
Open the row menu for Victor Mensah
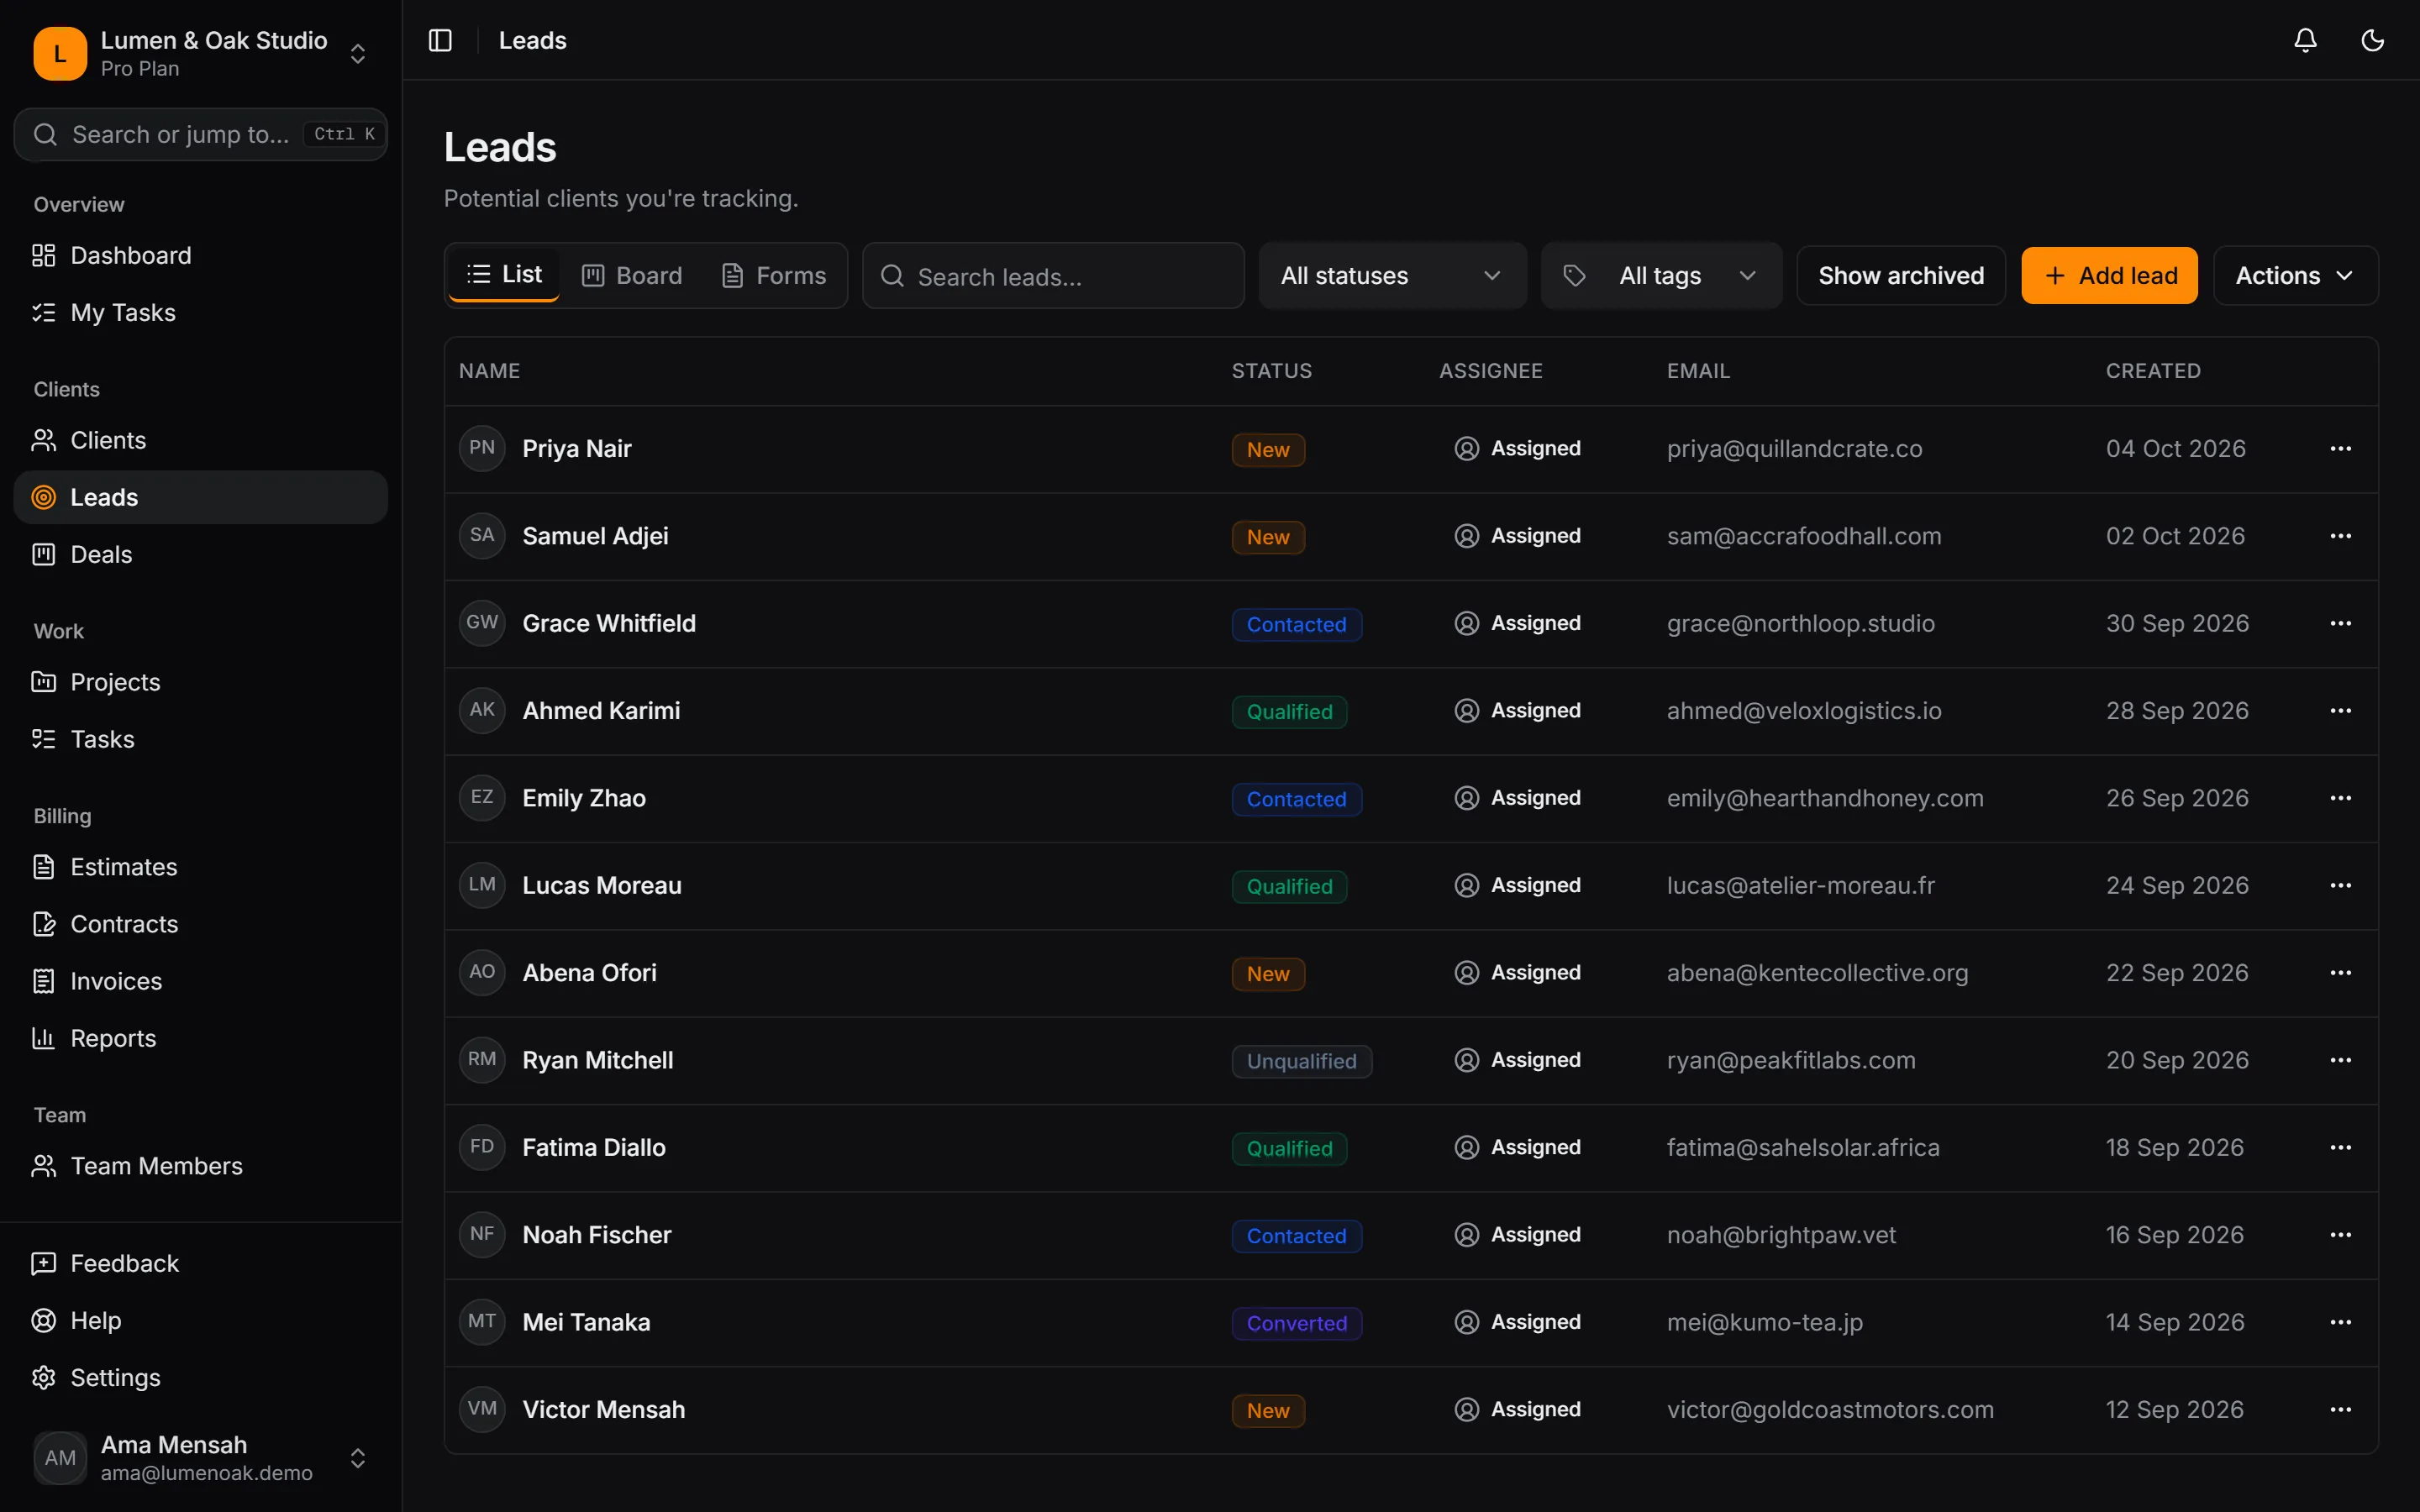[2340, 1410]
